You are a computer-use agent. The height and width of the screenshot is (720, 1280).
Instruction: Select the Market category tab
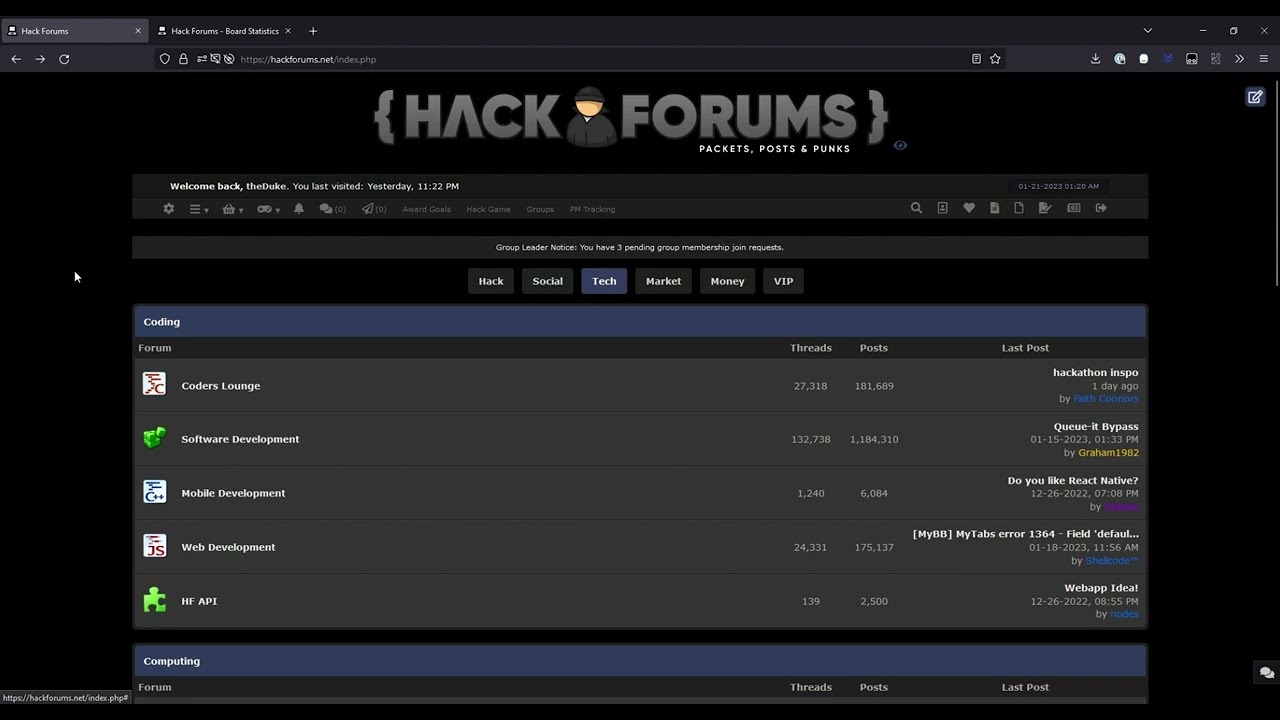[x=663, y=281]
